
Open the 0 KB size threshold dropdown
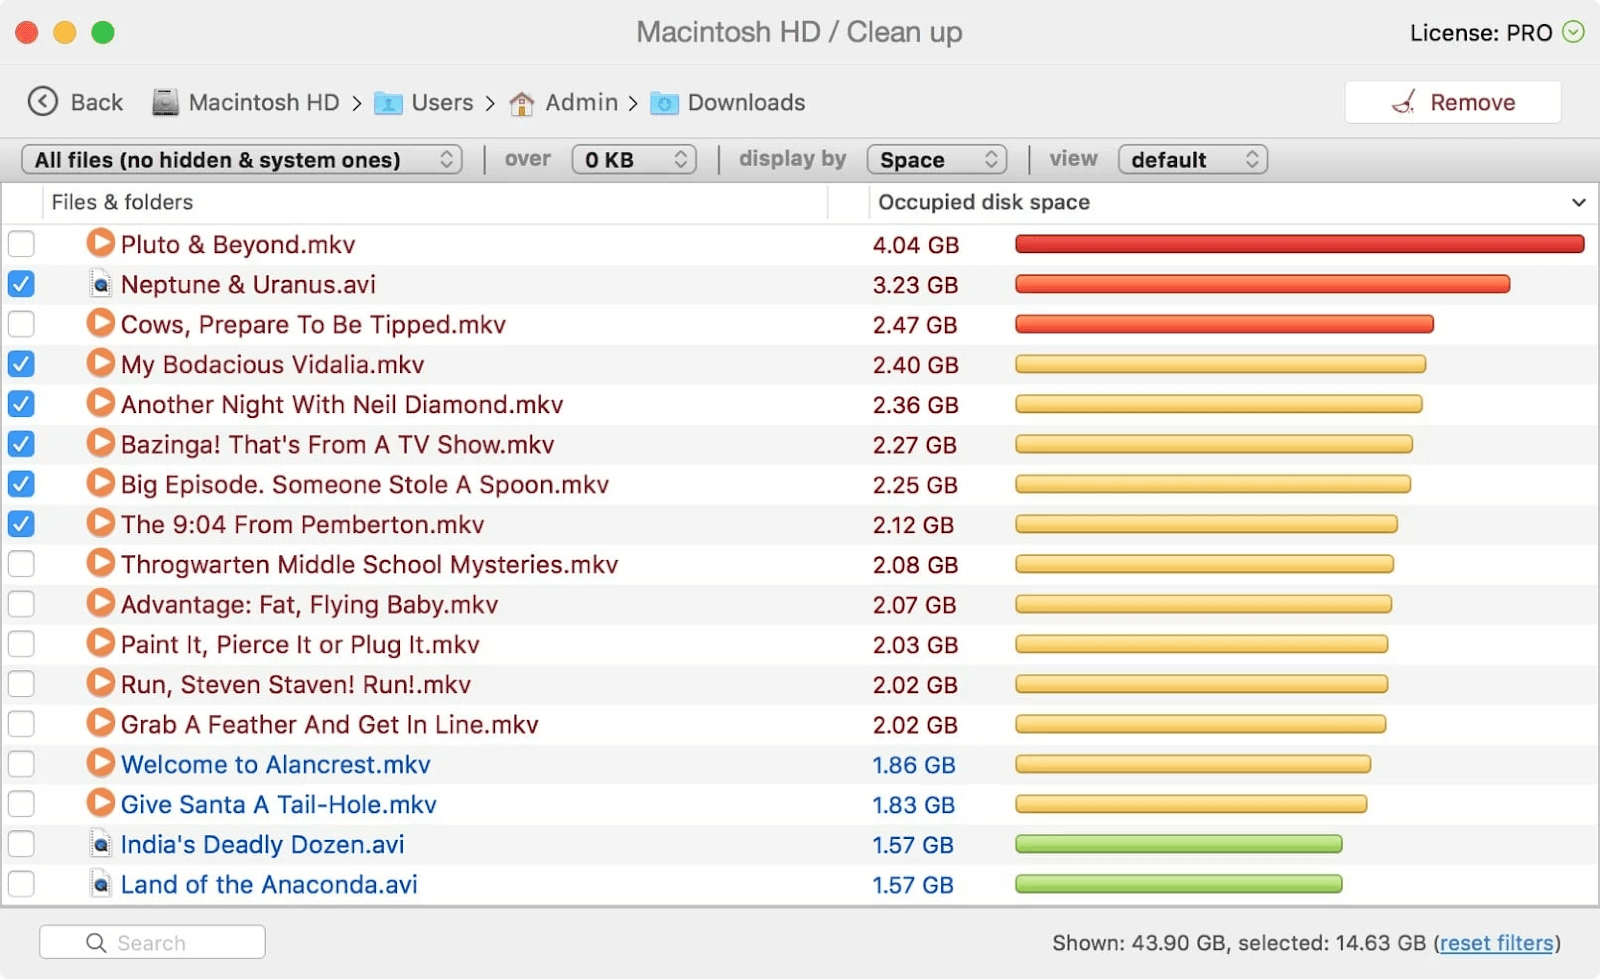[634, 160]
